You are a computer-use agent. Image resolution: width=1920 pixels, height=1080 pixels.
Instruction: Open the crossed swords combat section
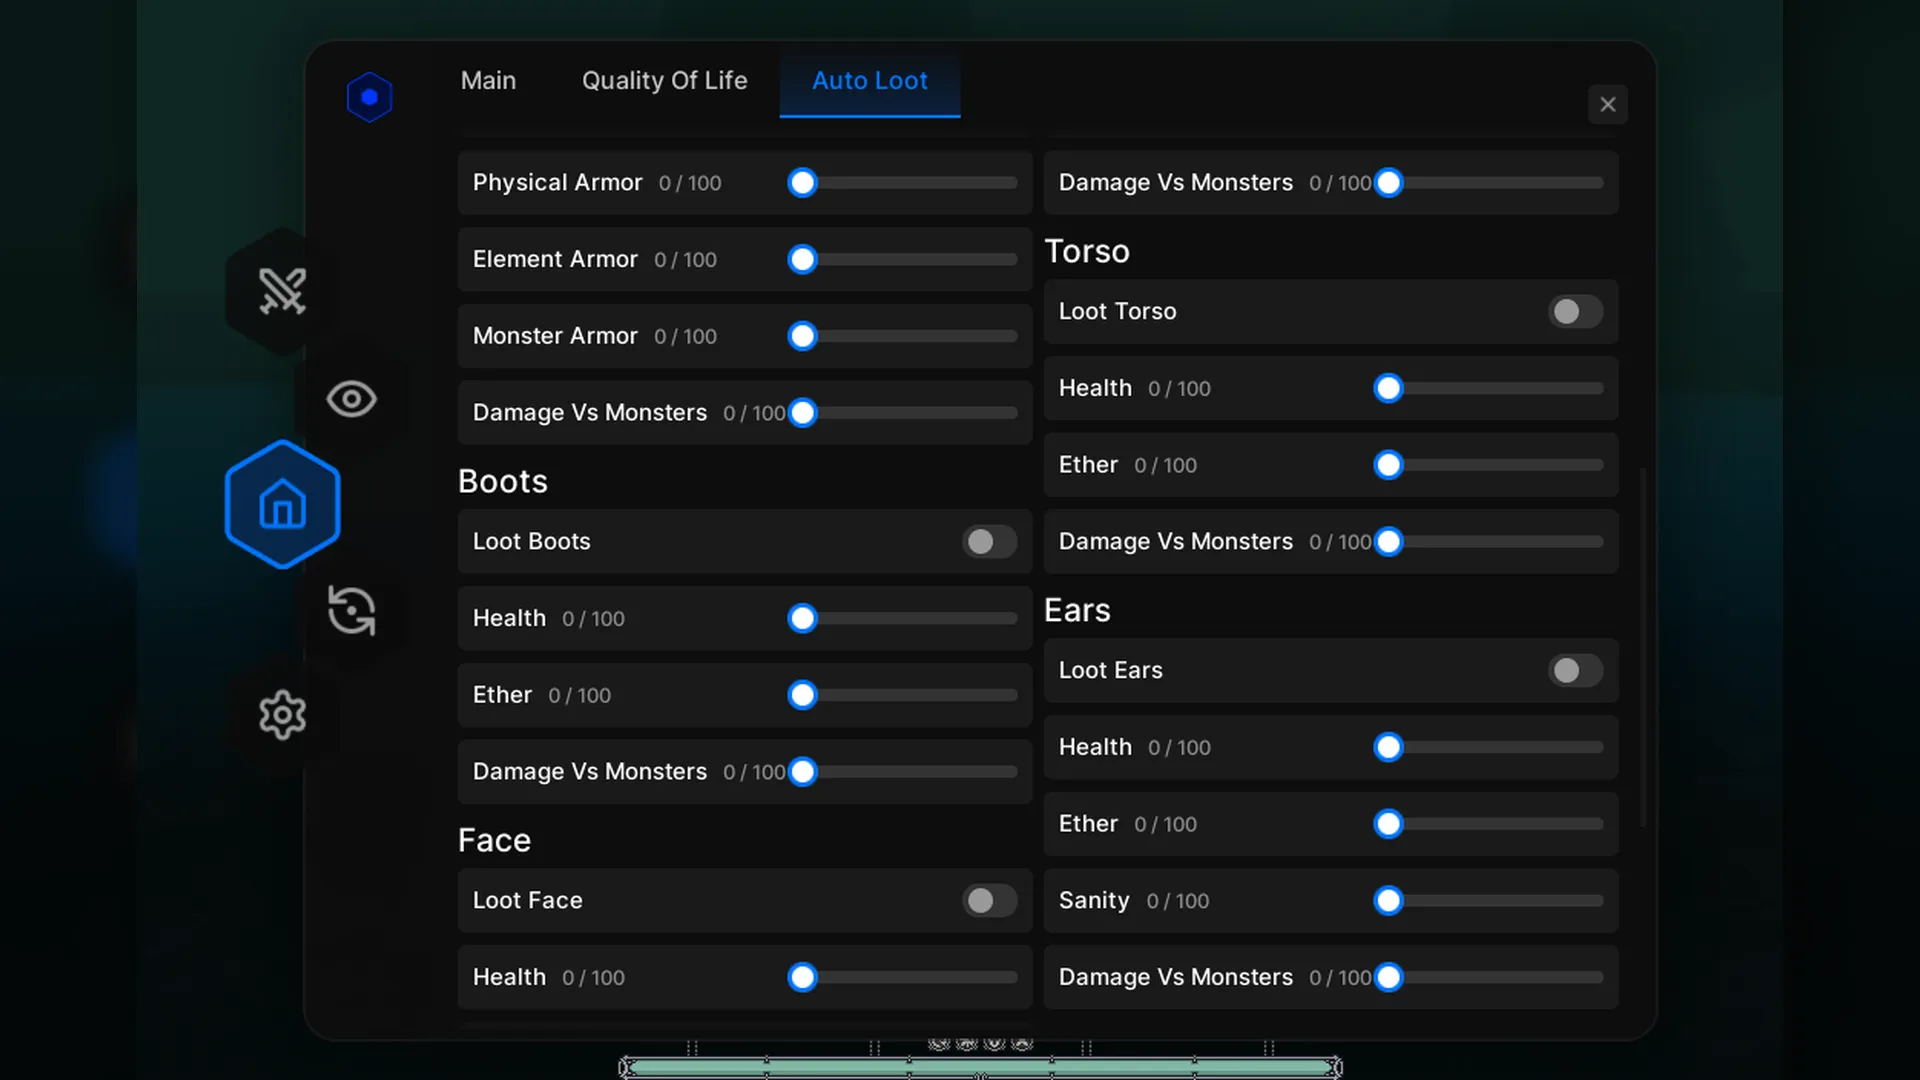(x=282, y=291)
